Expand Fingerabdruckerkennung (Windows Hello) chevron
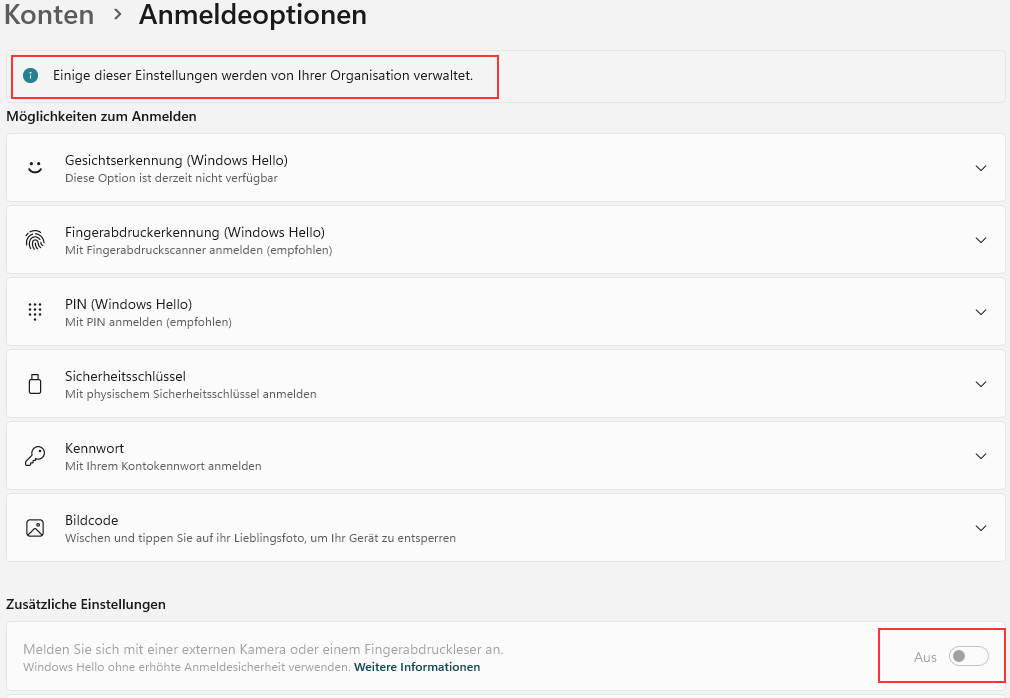Viewport: 1010px width, 698px height. click(981, 240)
